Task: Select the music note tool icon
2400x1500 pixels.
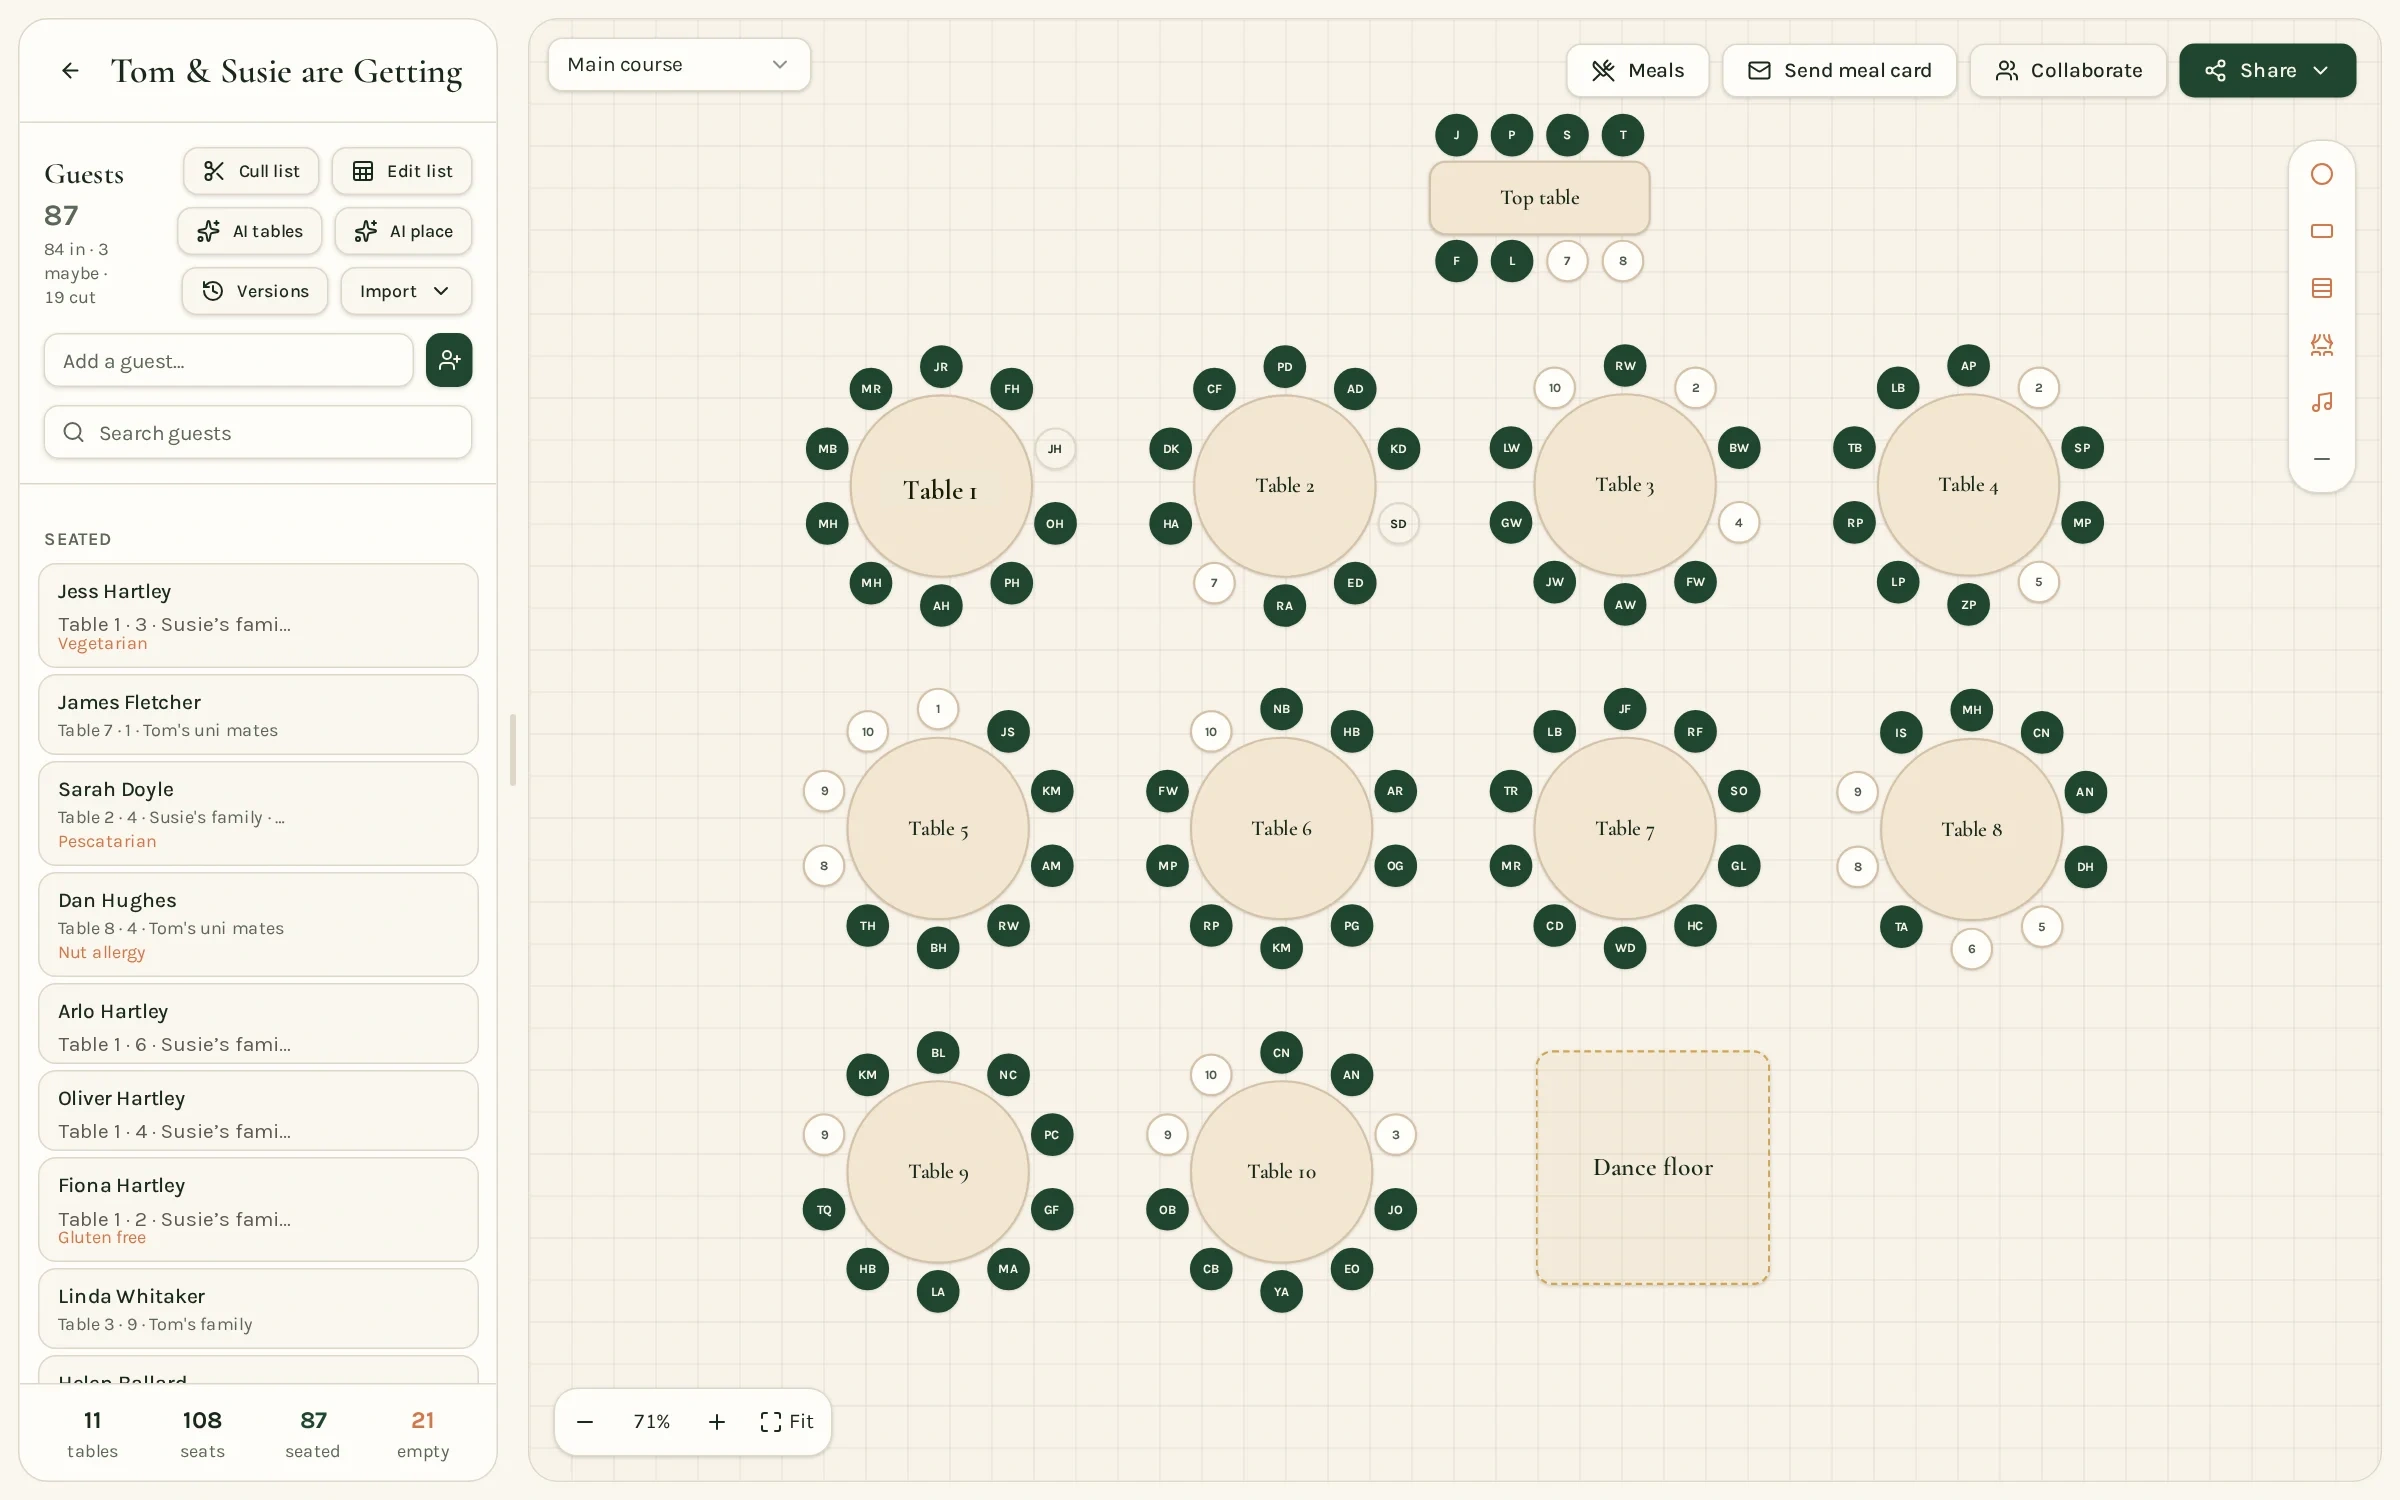Action: point(2322,402)
